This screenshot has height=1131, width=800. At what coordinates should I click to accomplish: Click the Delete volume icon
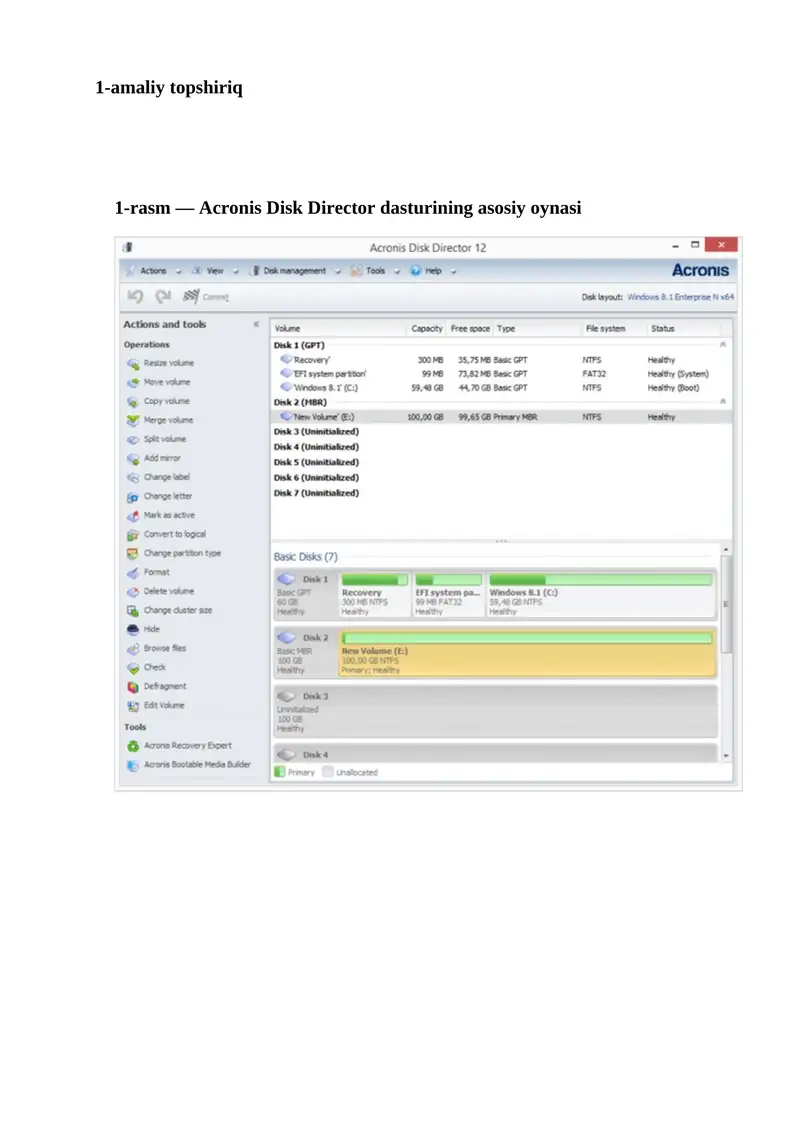click(133, 591)
